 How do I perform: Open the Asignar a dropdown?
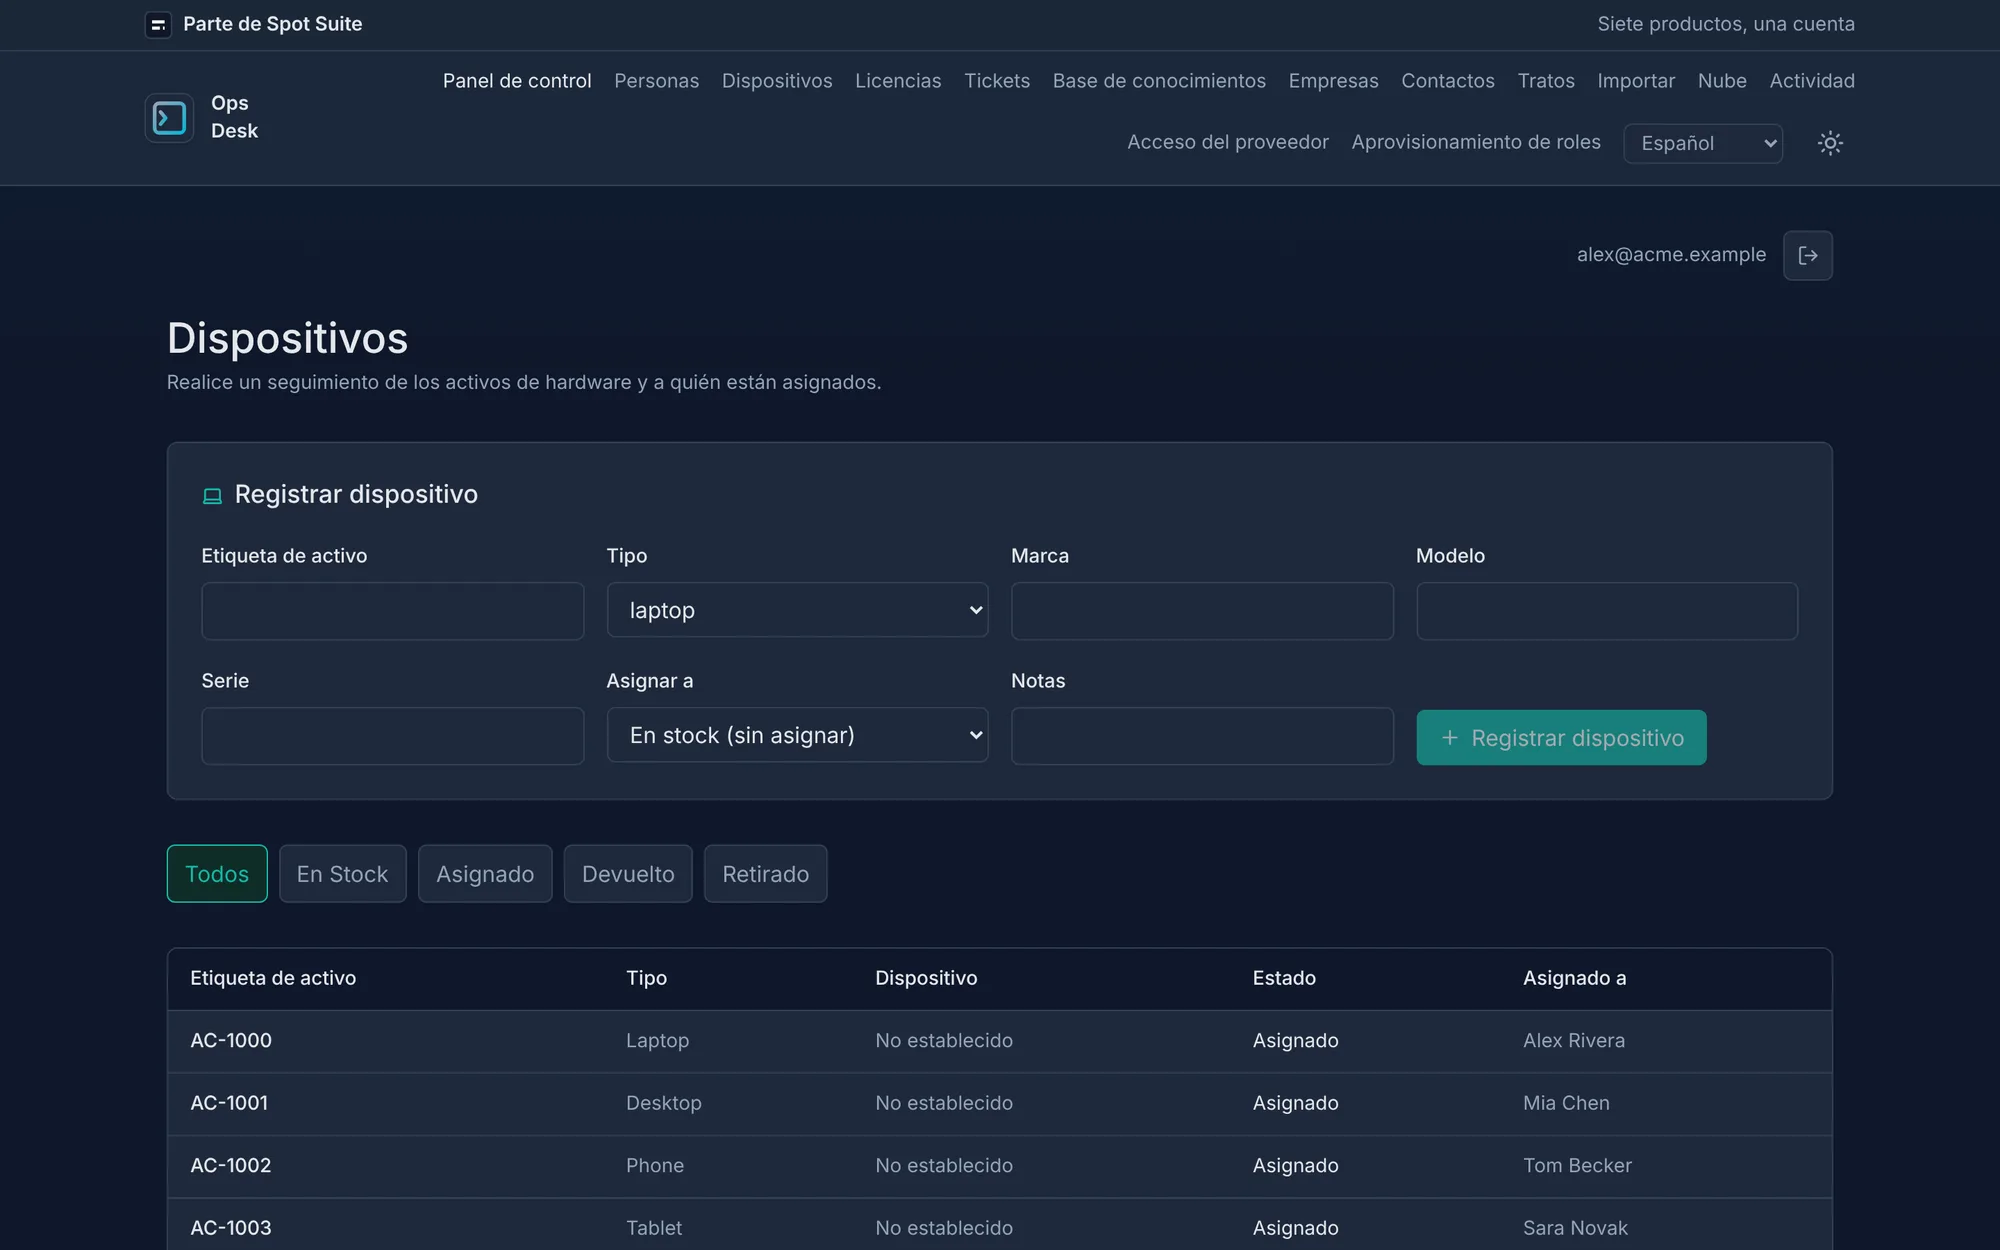point(797,735)
